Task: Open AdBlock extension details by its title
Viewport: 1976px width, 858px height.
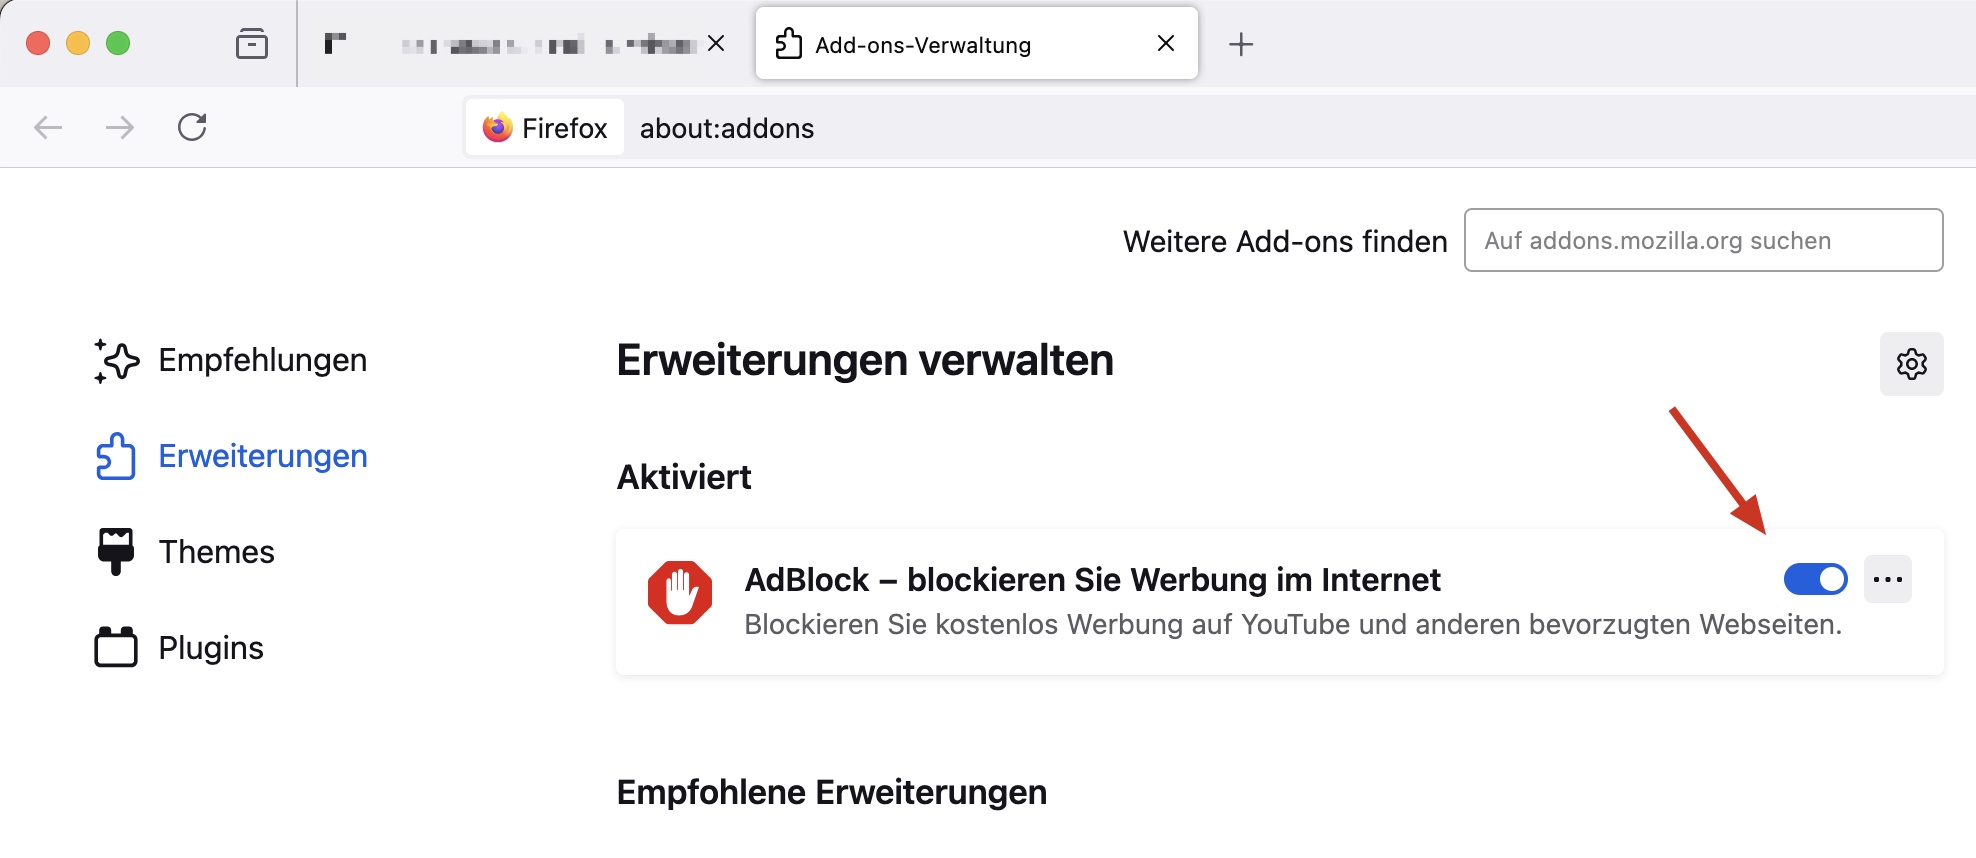Action: pos(1092,580)
